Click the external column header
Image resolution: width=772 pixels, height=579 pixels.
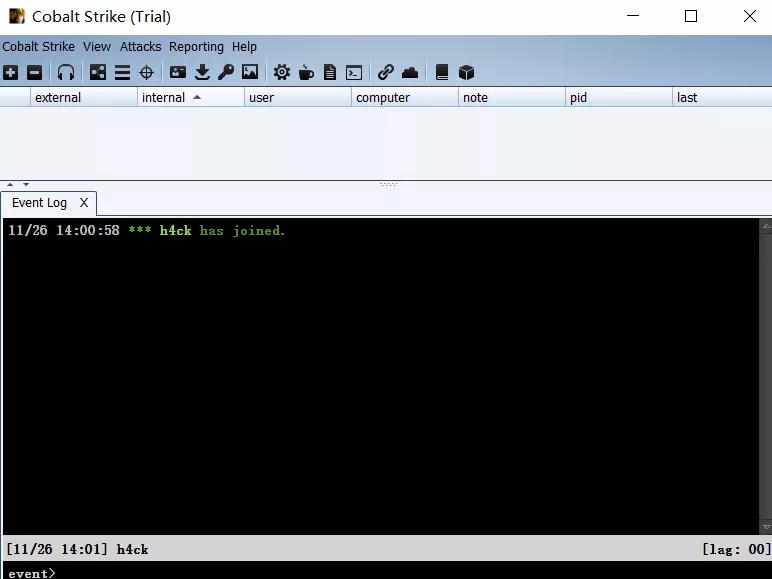pos(58,98)
